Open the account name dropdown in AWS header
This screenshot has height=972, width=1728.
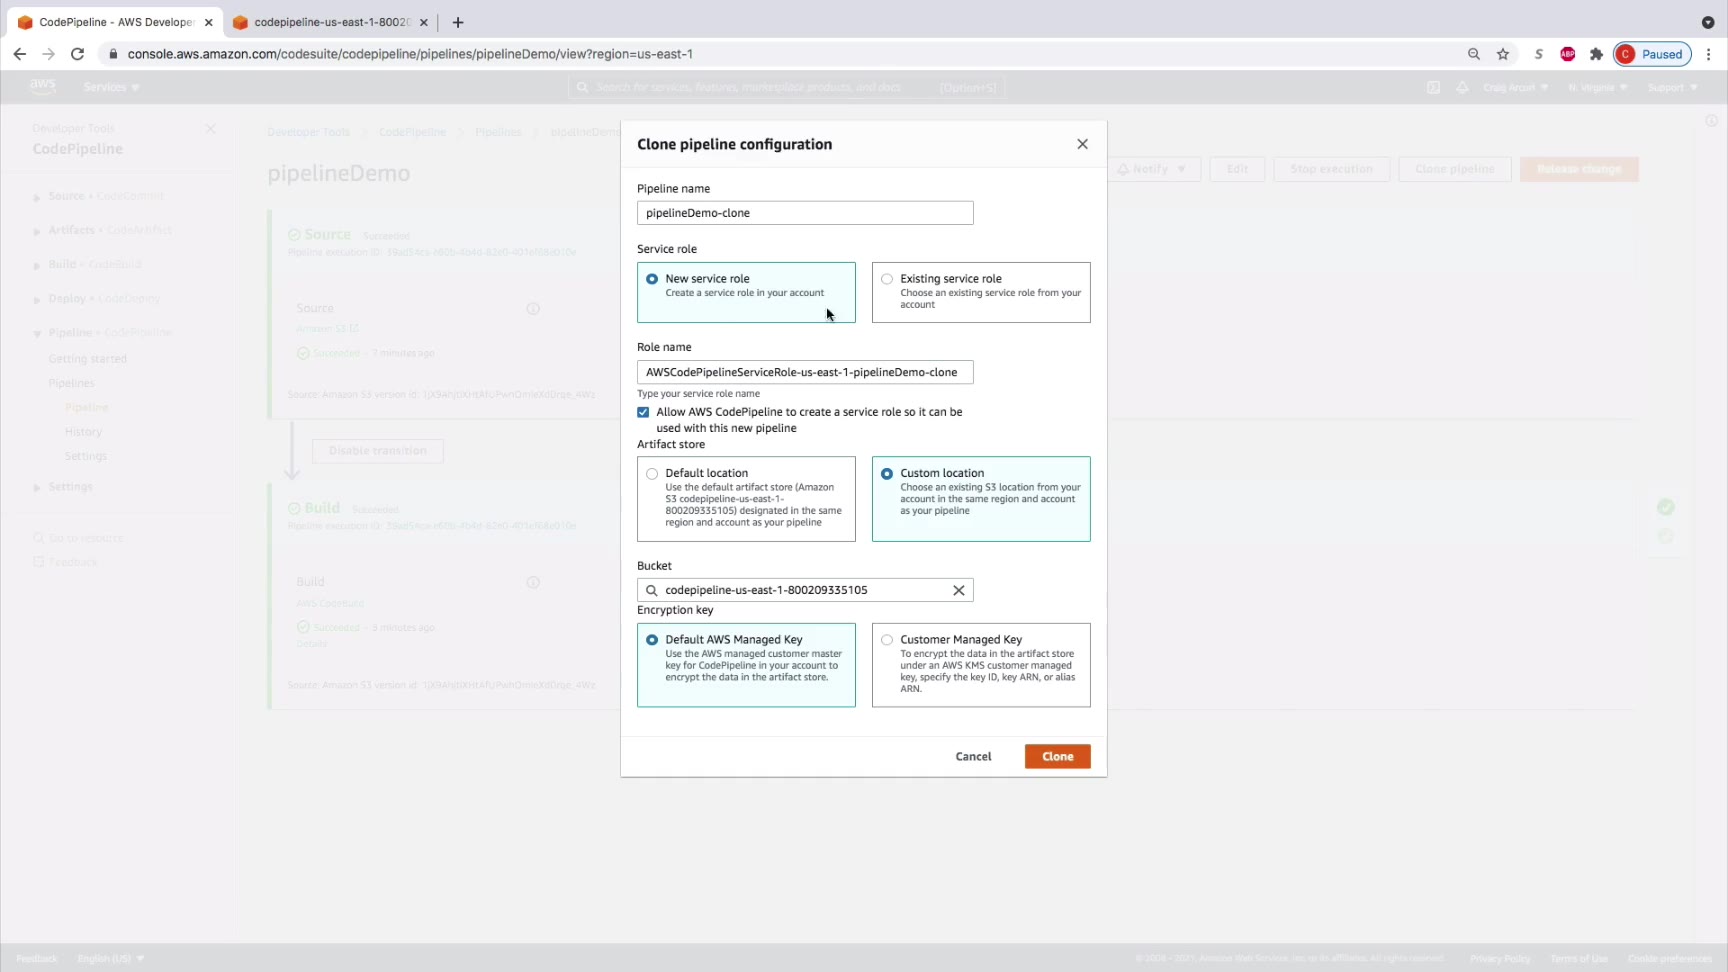tap(1515, 87)
